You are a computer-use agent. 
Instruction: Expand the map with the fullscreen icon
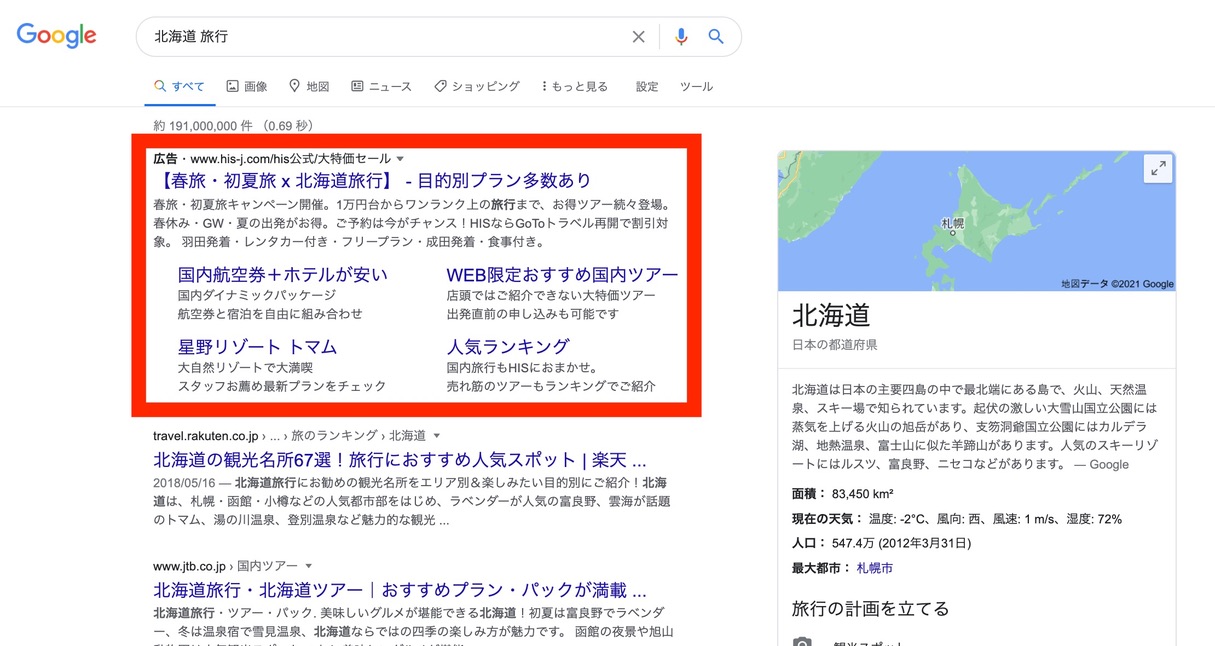pyautogui.click(x=1158, y=169)
